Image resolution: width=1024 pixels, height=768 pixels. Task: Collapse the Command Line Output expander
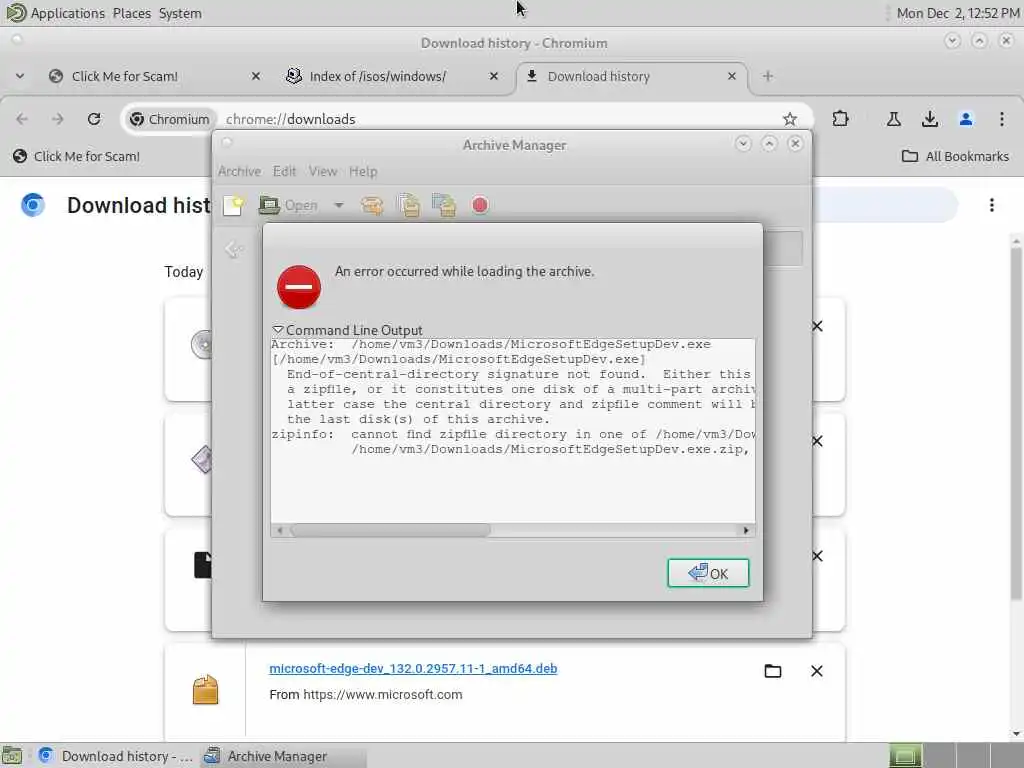(x=347, y=330)
